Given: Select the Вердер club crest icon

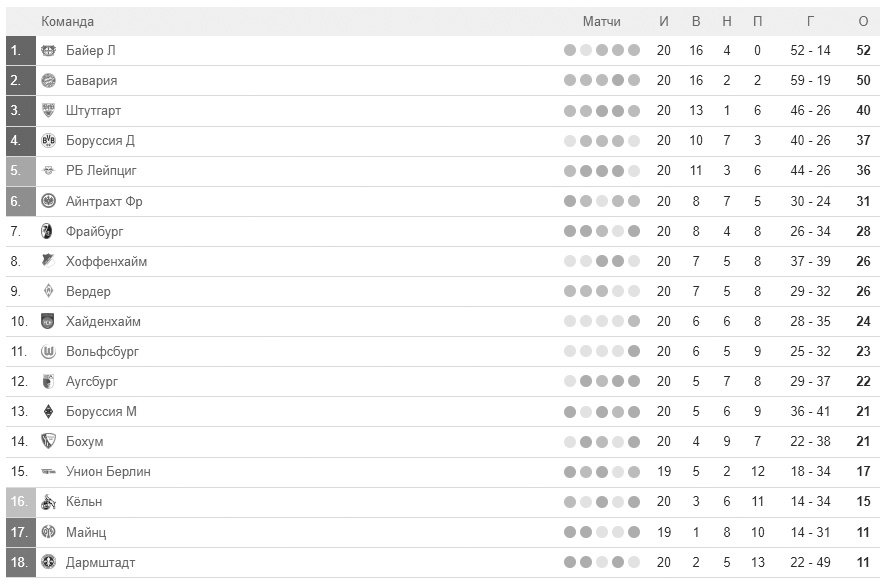Looking at the screenshot, I should click(x=48, y=291).
